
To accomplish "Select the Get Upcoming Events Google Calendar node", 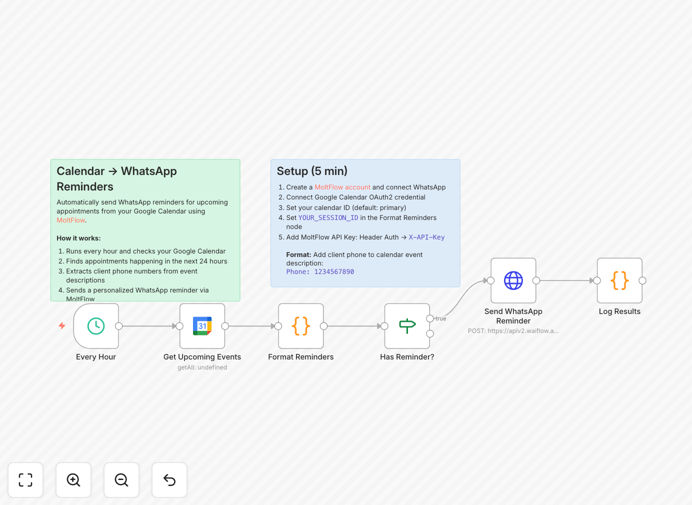I will [202, 326].
